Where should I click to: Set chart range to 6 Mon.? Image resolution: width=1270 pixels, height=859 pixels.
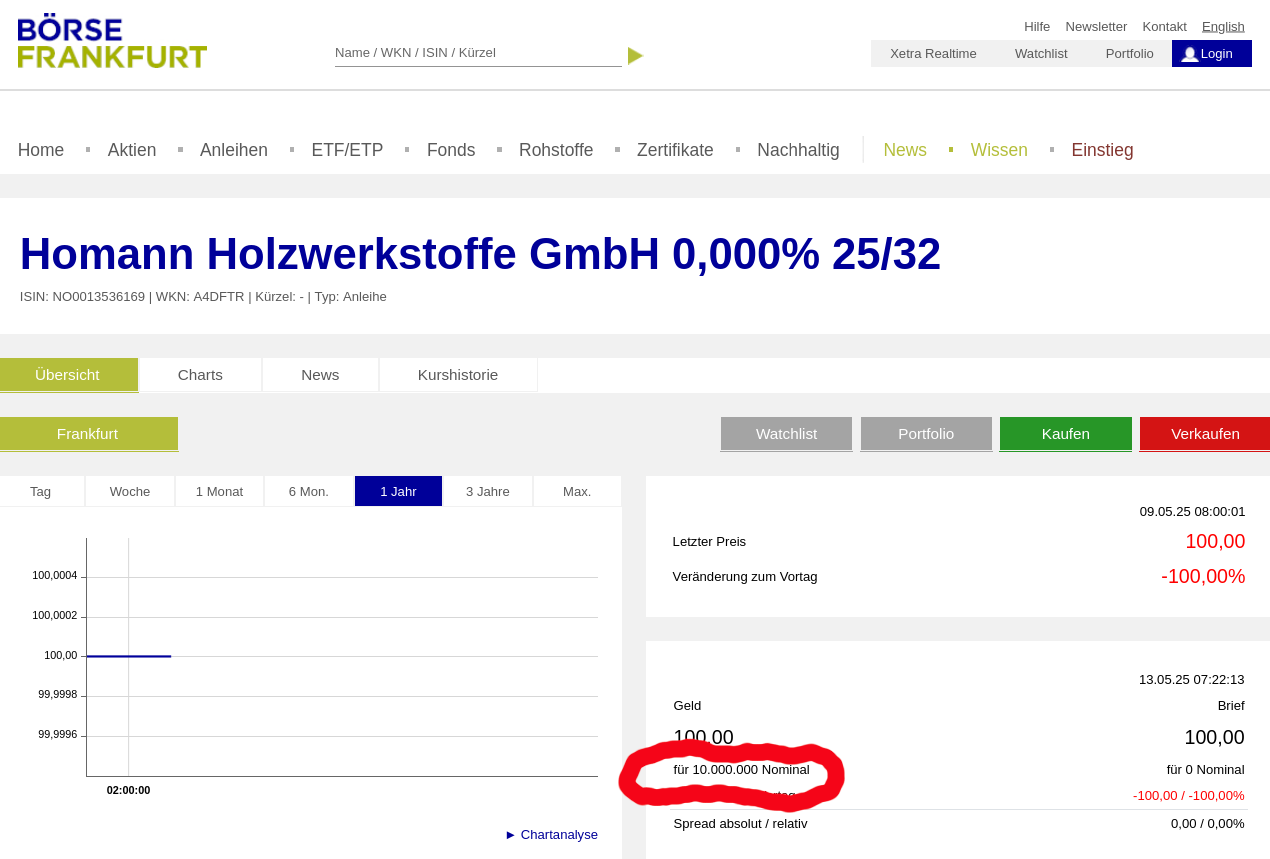pos(309,491)
